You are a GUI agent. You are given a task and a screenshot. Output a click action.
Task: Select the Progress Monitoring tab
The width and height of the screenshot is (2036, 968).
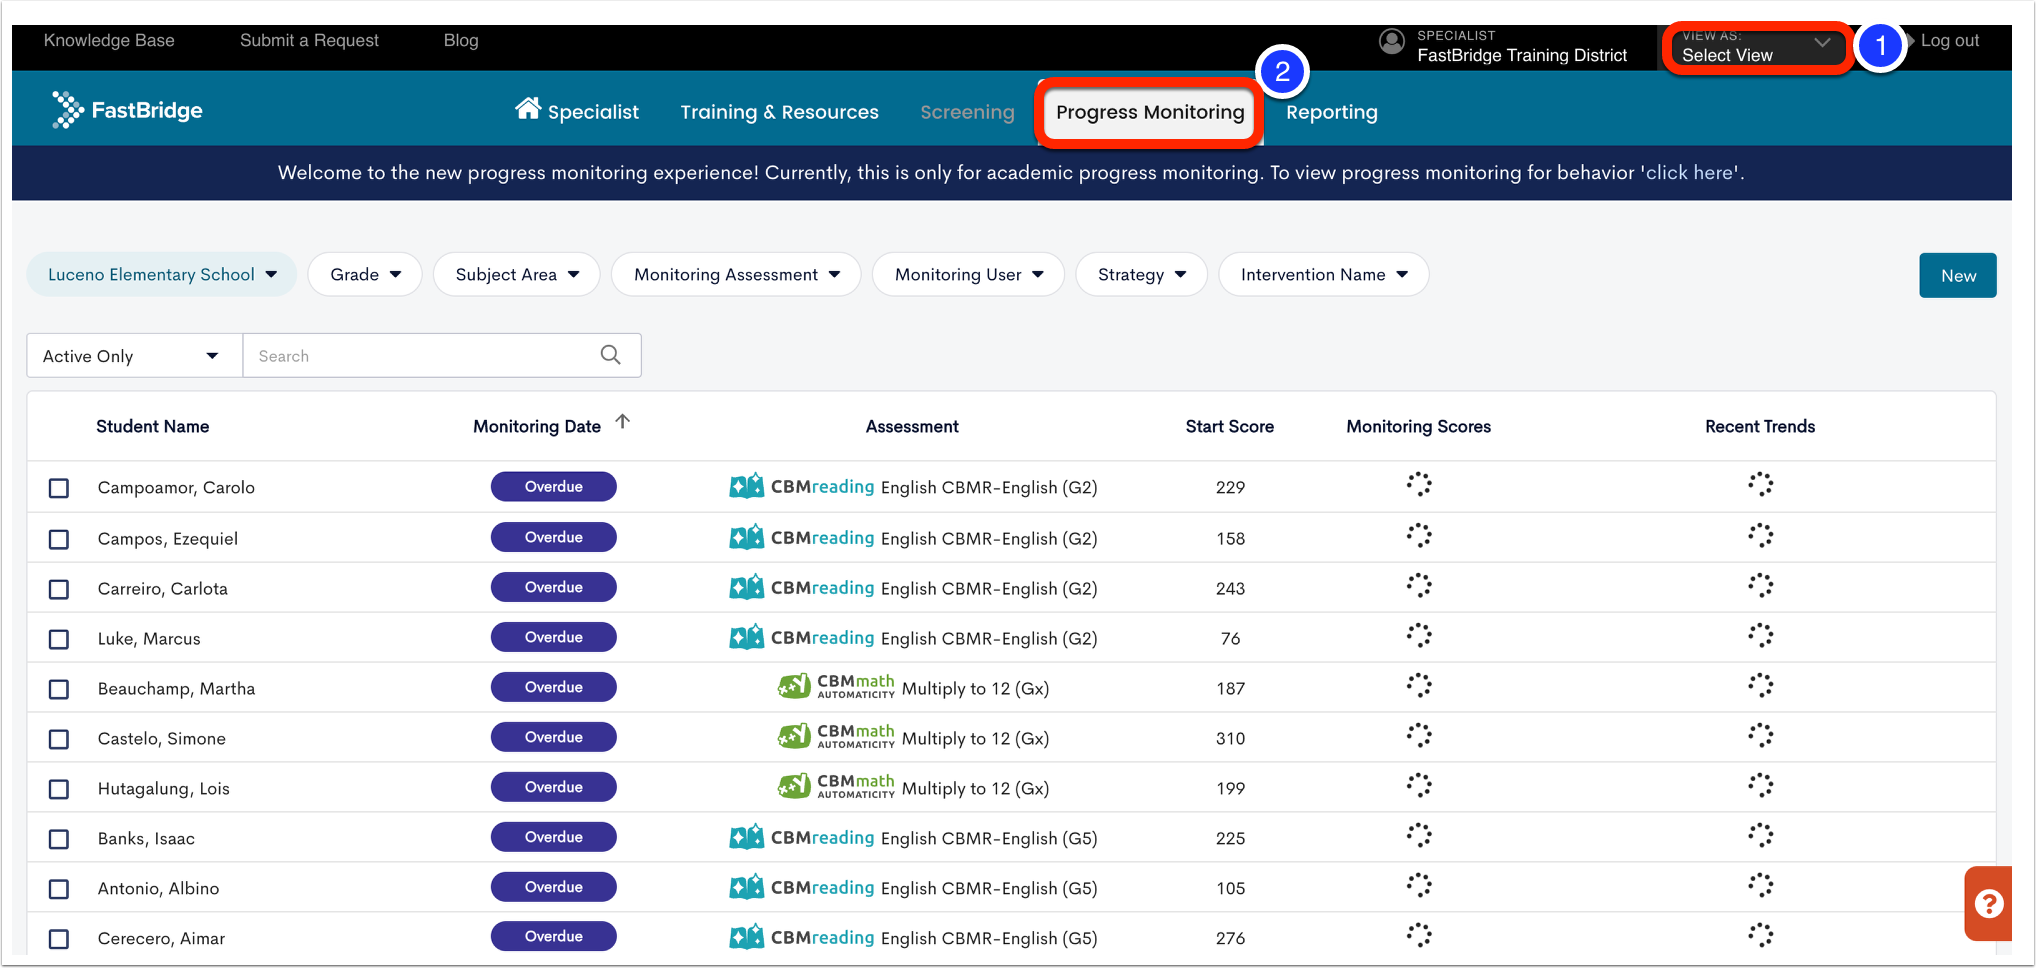click(1150, 112)
